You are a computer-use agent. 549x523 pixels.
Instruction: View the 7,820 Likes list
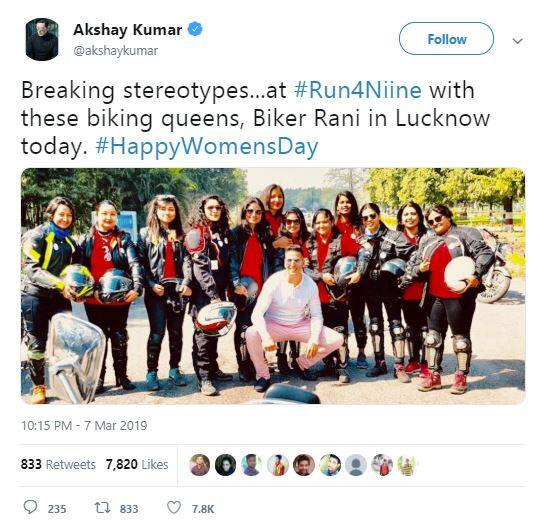click(x=137, y=465)
